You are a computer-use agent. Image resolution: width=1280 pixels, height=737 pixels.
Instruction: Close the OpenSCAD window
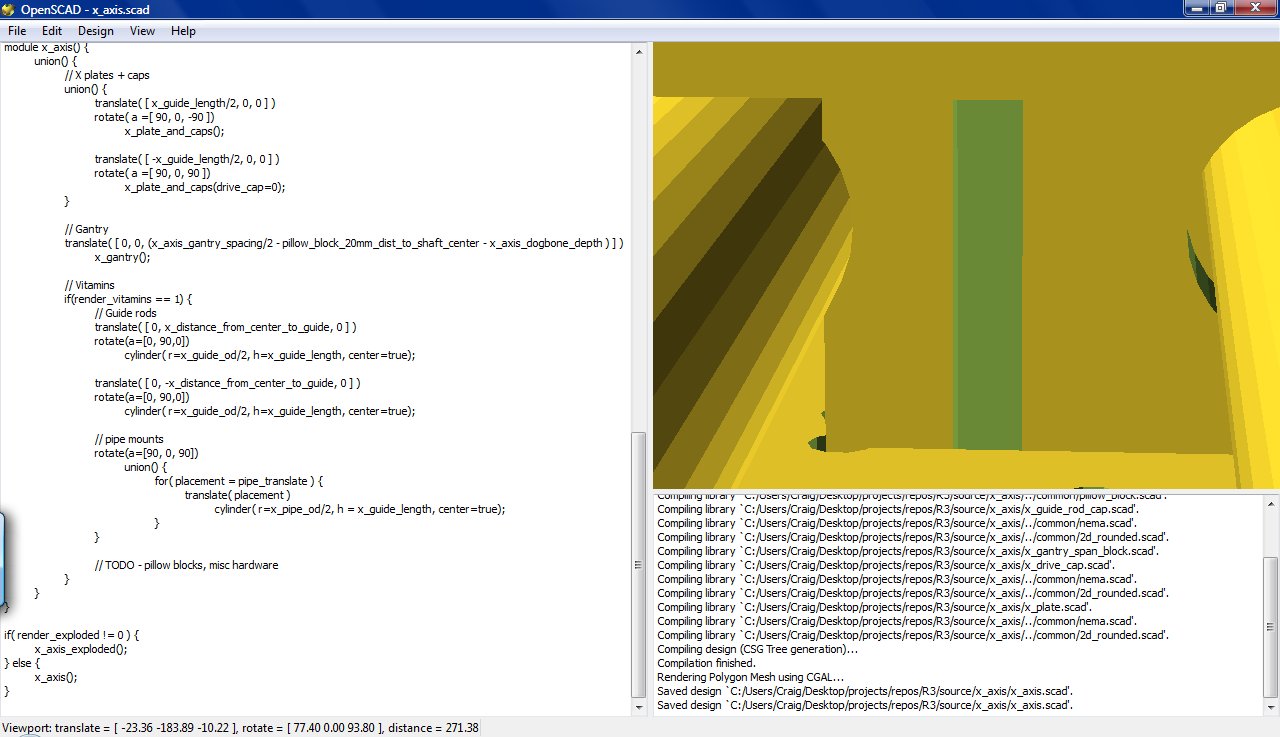pos(1256,8)
